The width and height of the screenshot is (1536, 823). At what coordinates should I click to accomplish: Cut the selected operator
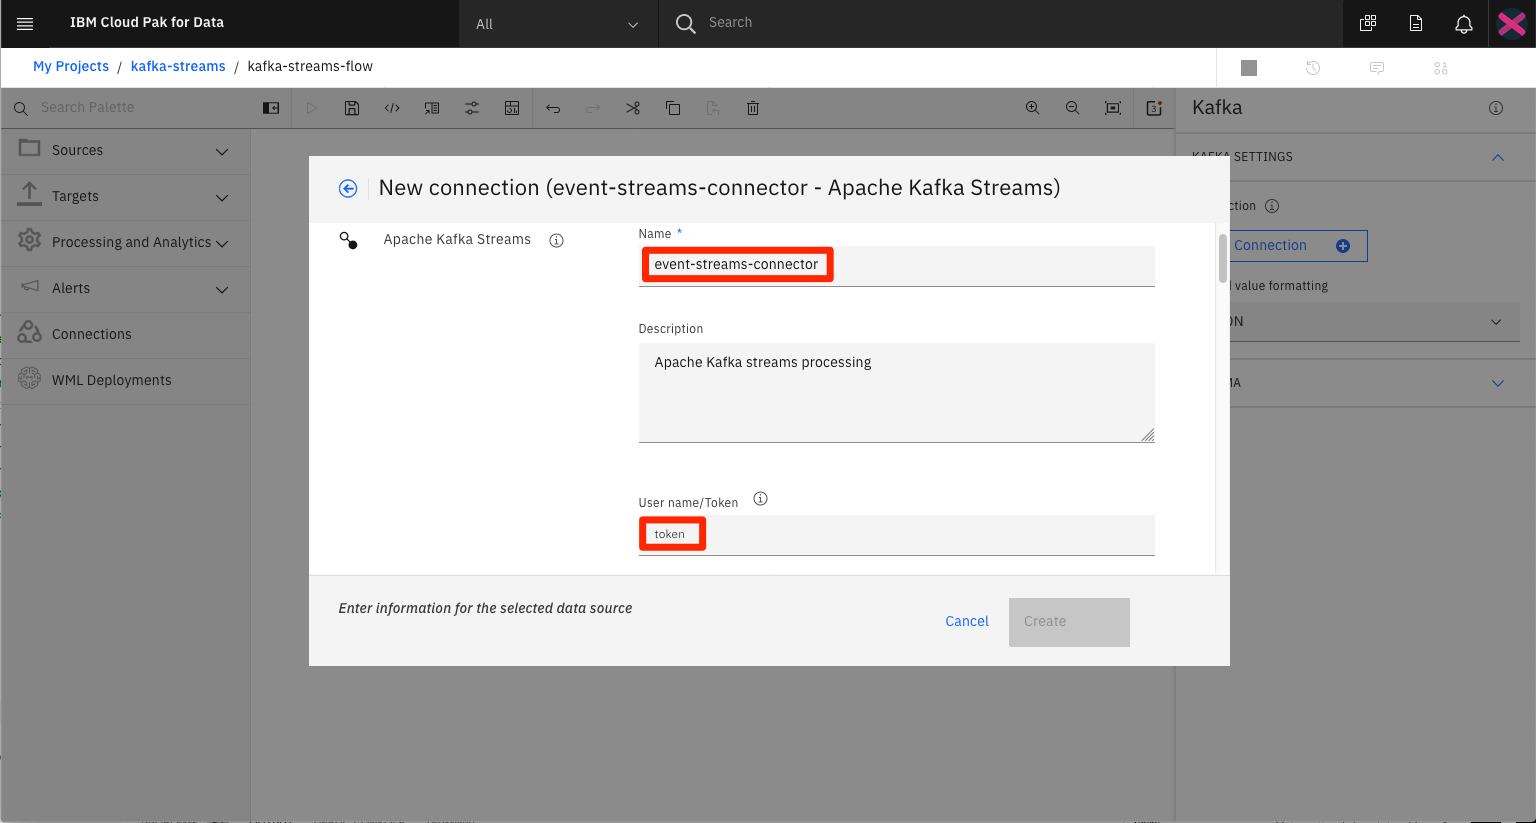pos(633,108)
